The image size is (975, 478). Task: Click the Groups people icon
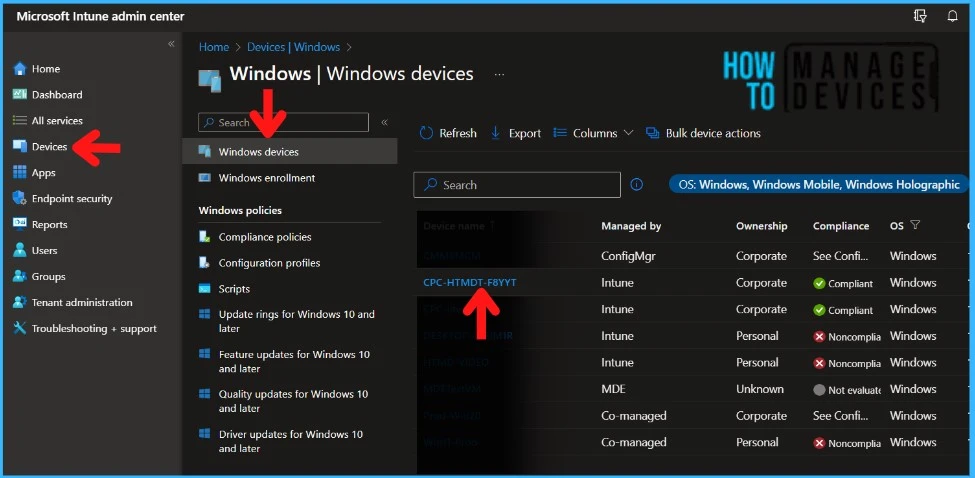pyautogui.click(x=20, y=276)
